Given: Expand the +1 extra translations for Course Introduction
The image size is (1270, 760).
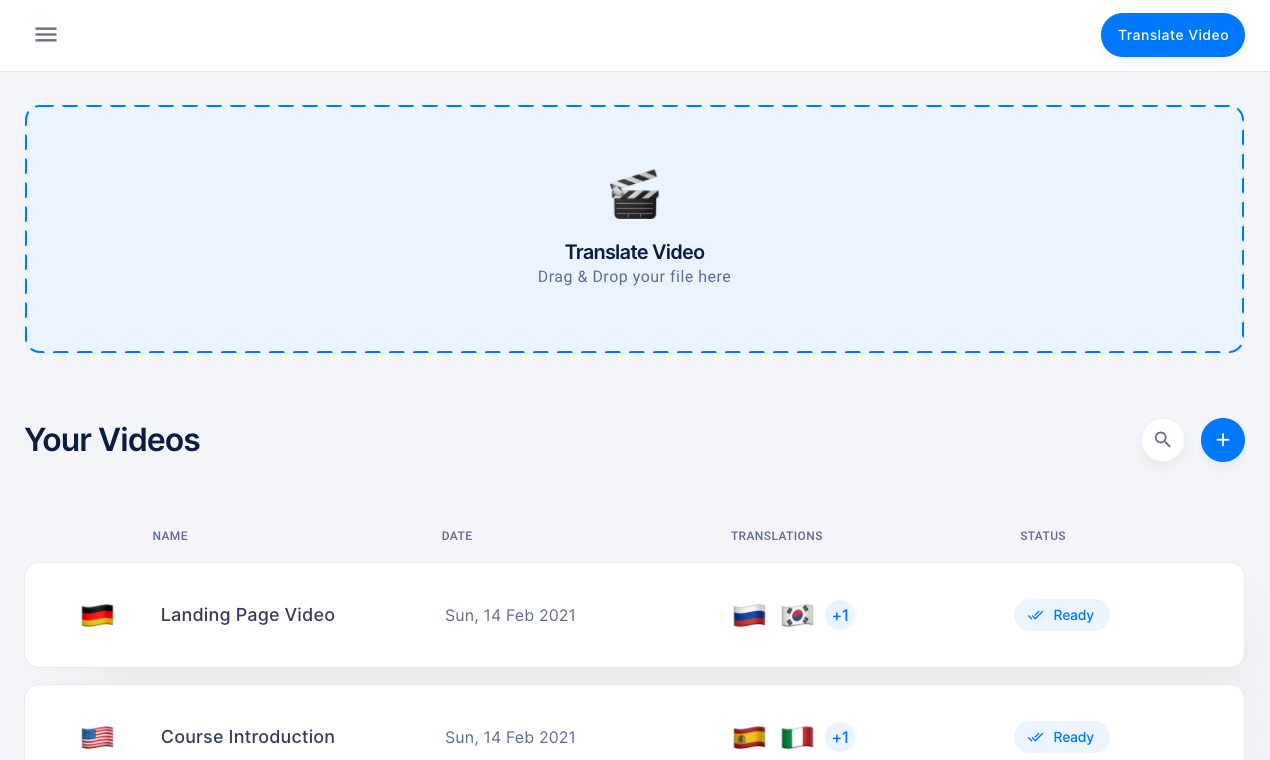Looking at the screenshot, I should (x=840, y=737).
